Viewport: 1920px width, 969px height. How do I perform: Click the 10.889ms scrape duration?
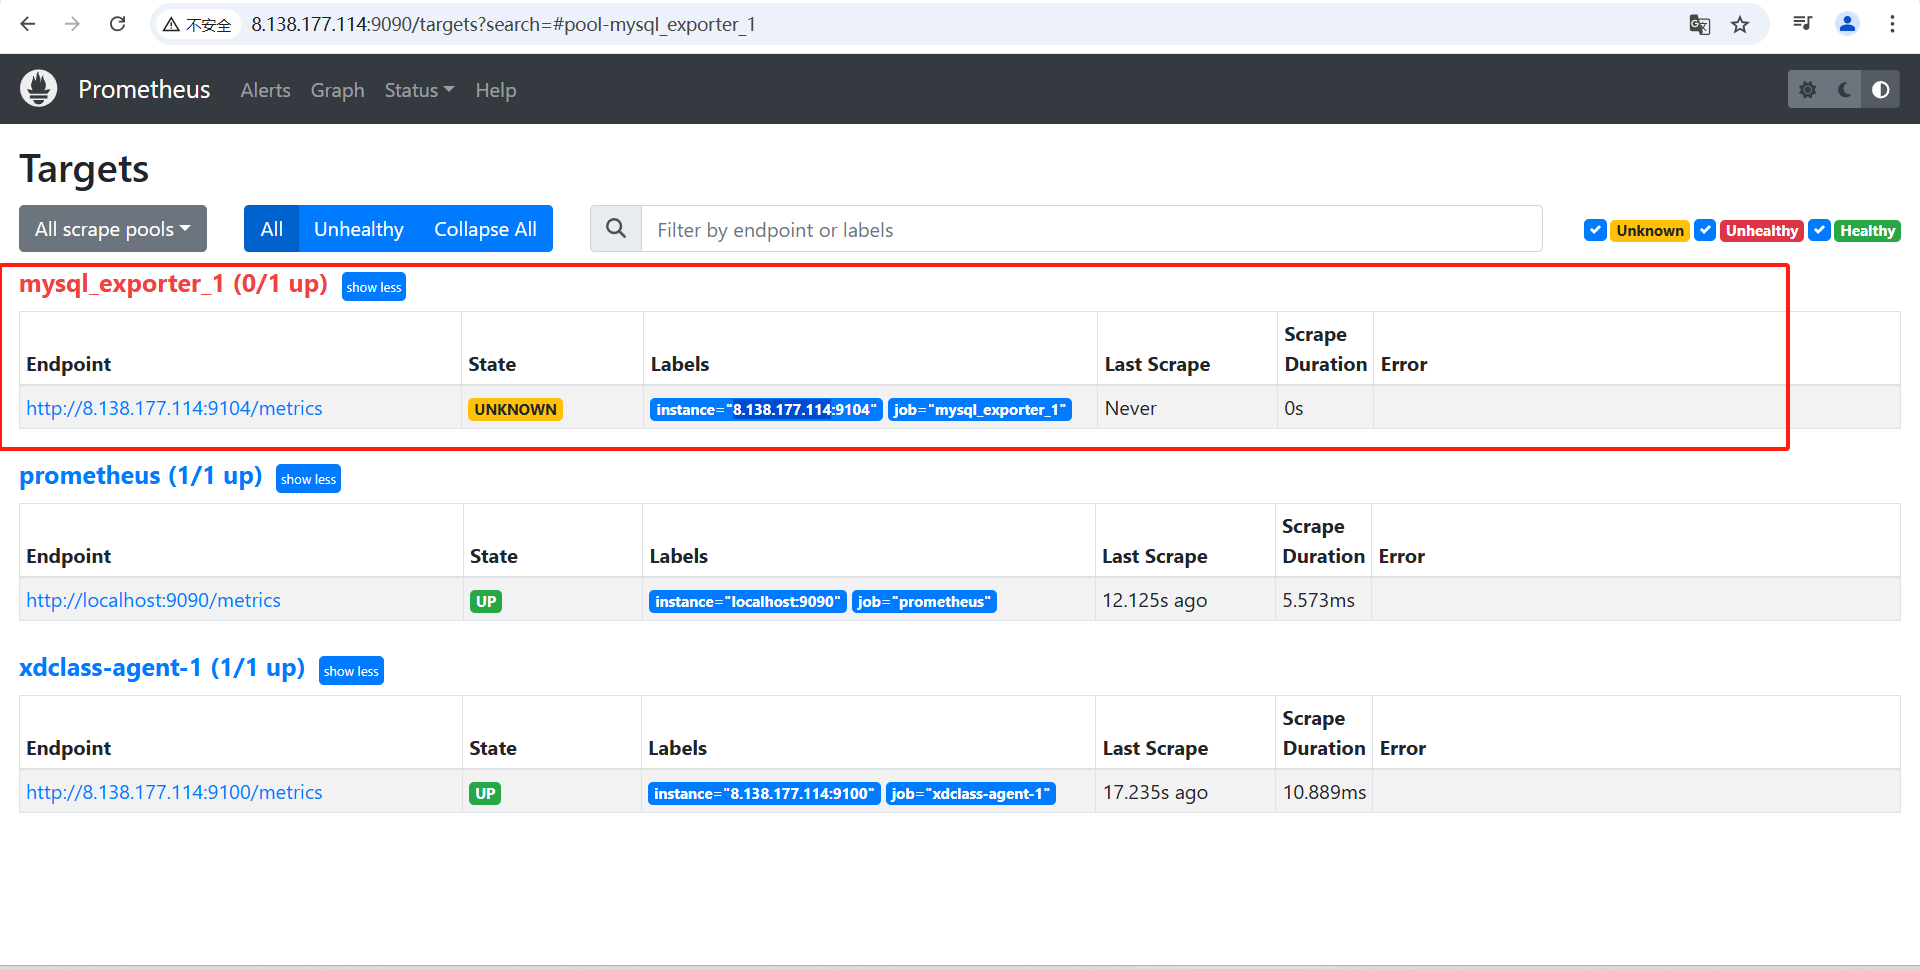1324,792
